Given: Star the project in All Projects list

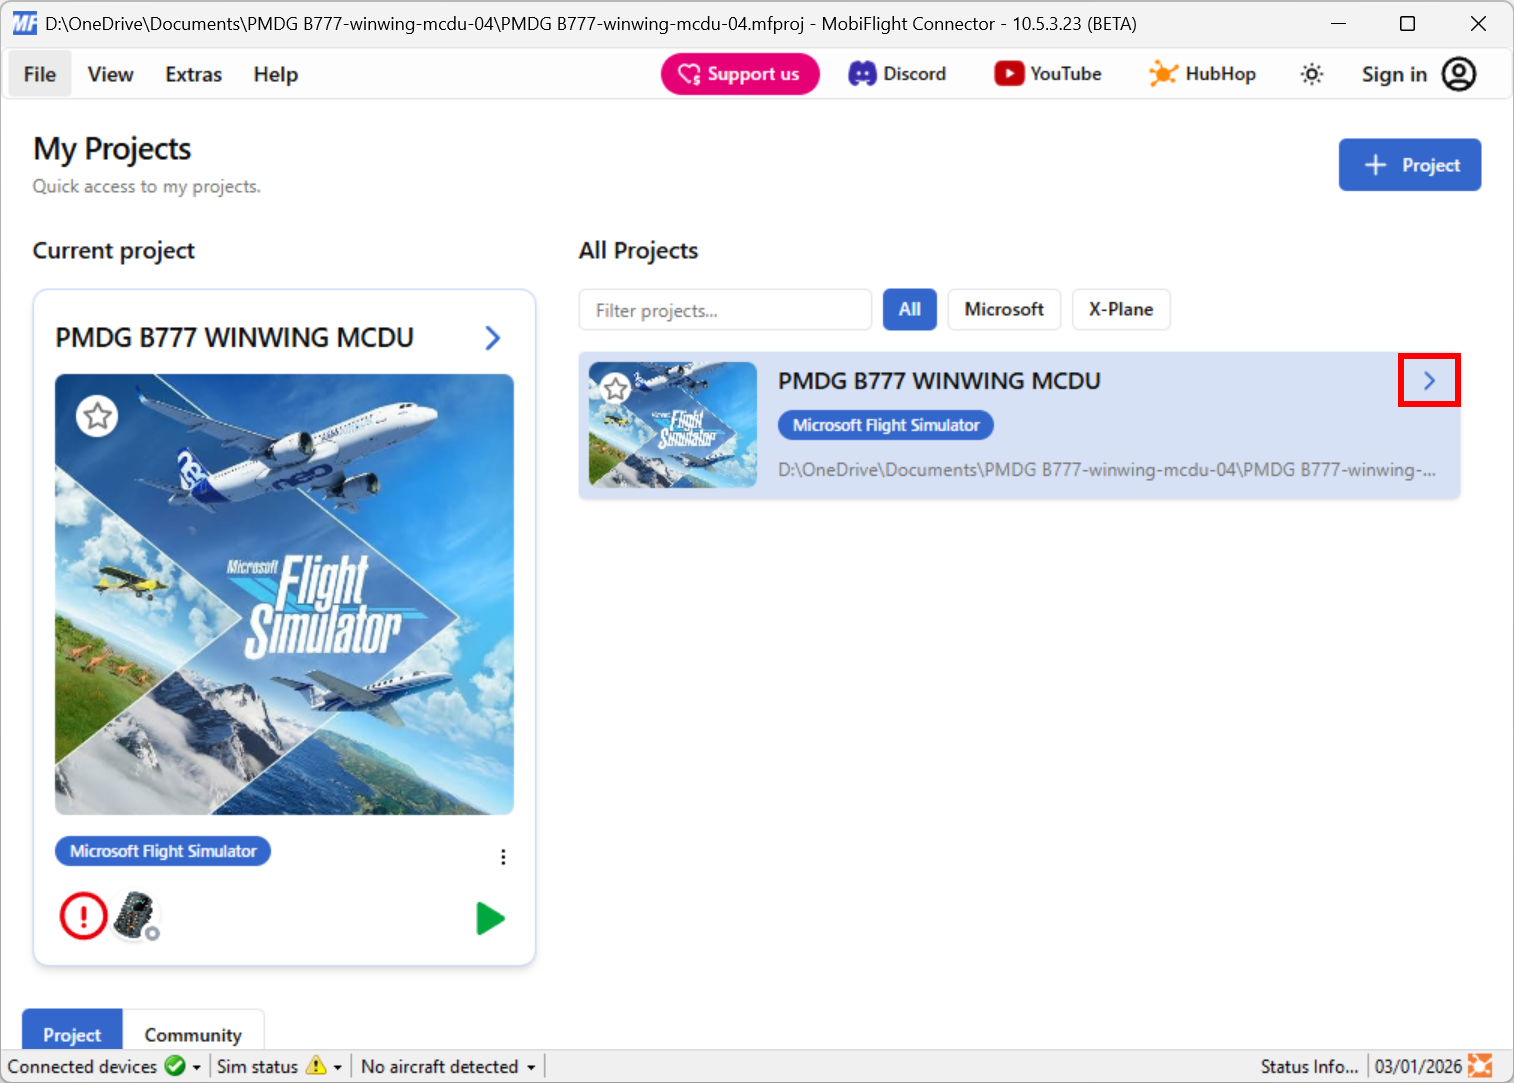Looking at the screenshot, I should (616, 388).
